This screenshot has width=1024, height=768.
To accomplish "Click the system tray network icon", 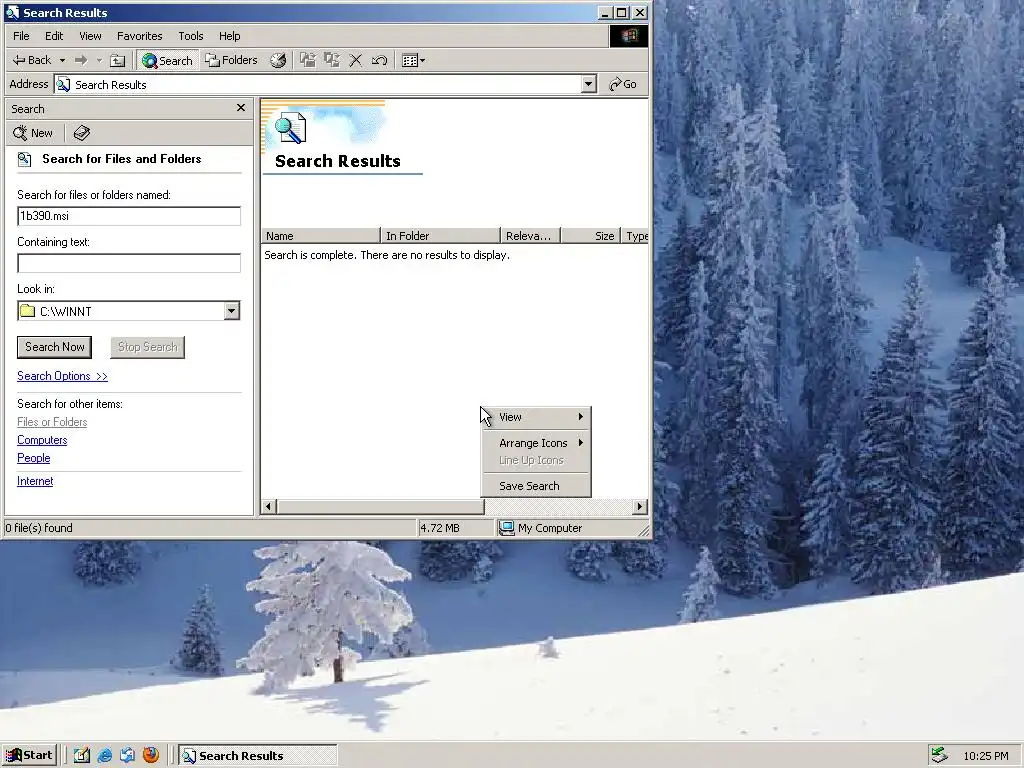I will (940, 755).
